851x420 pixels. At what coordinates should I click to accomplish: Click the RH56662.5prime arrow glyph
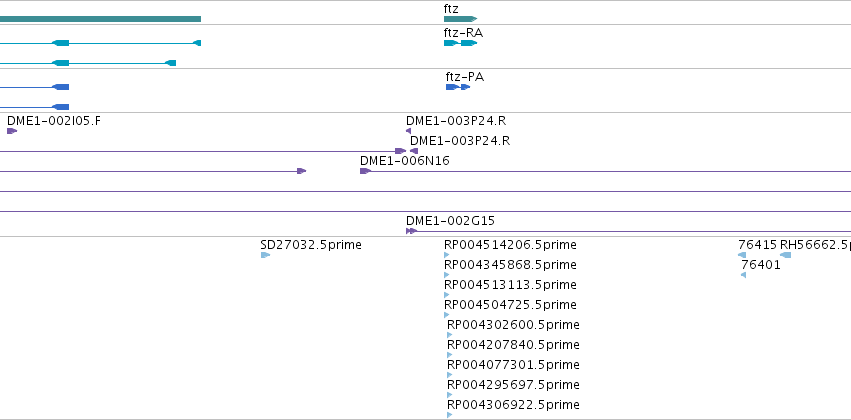[785, 255]
